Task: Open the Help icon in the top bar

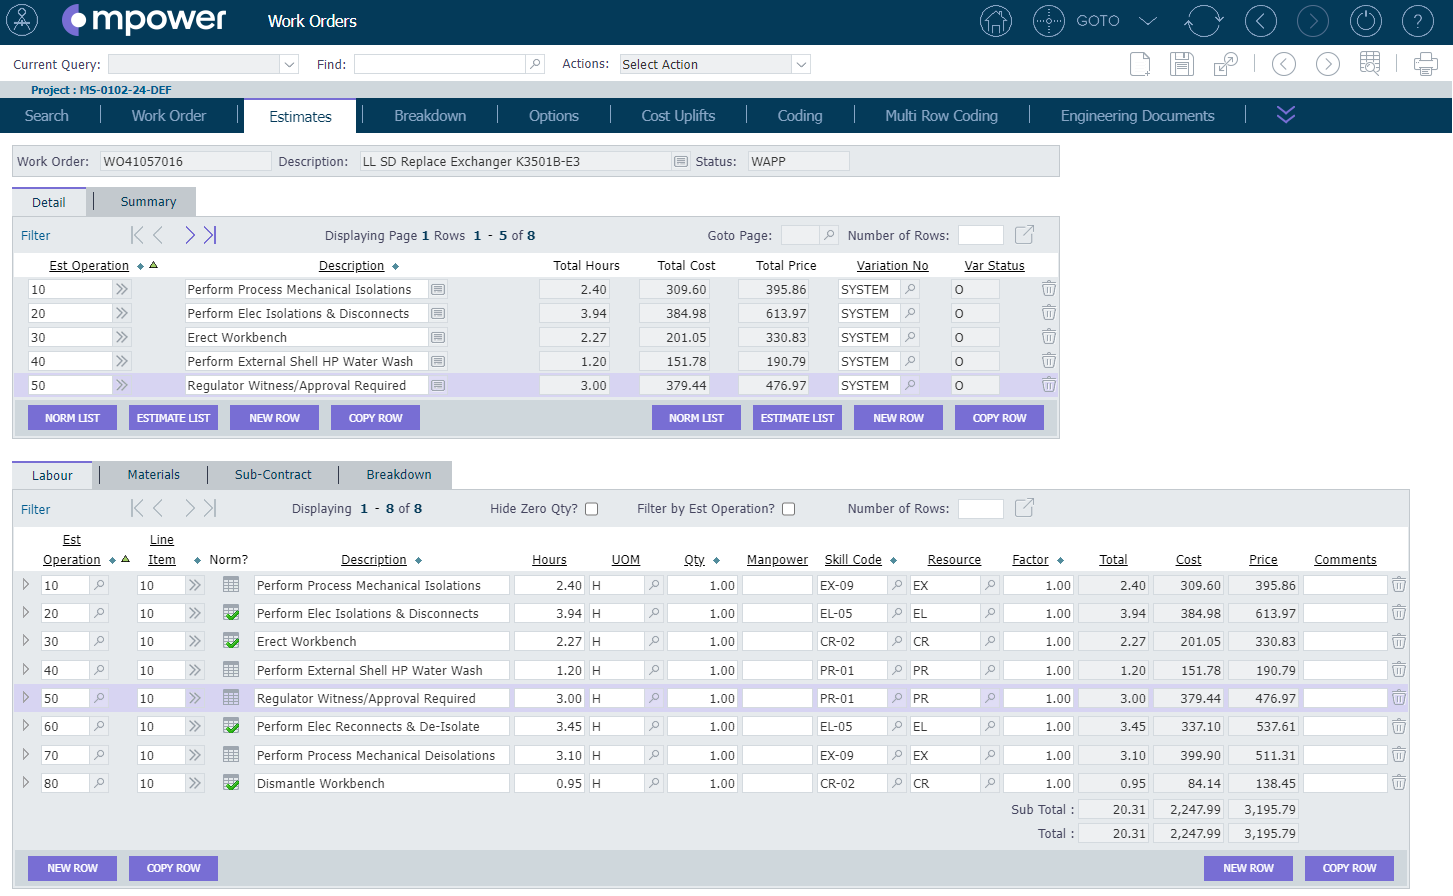Action: [x=1418, y=21]
